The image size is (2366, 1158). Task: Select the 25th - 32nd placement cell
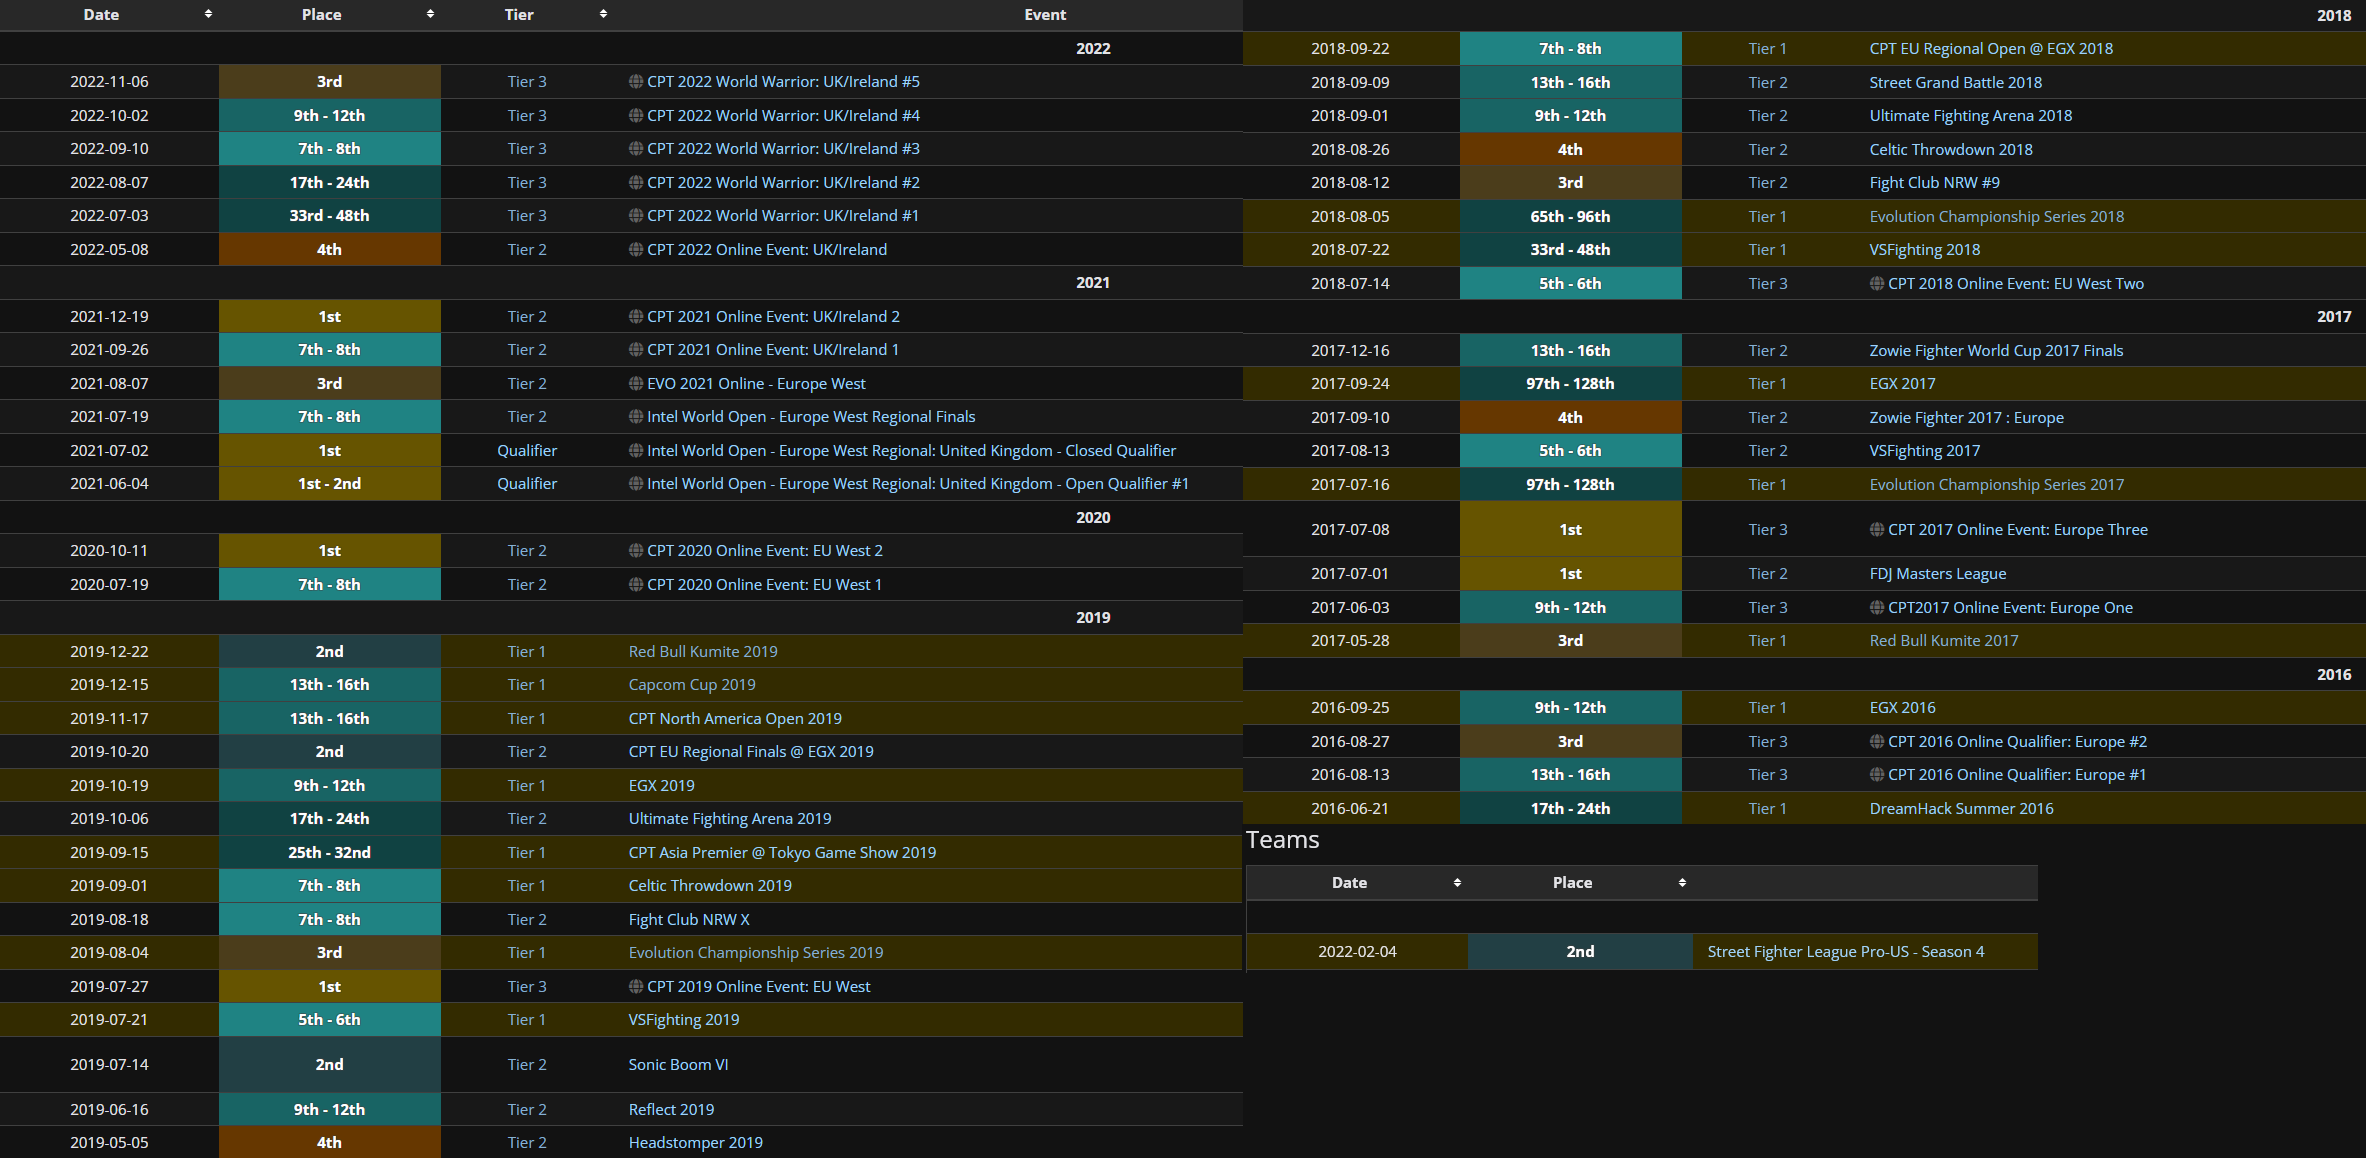[329, 853]
